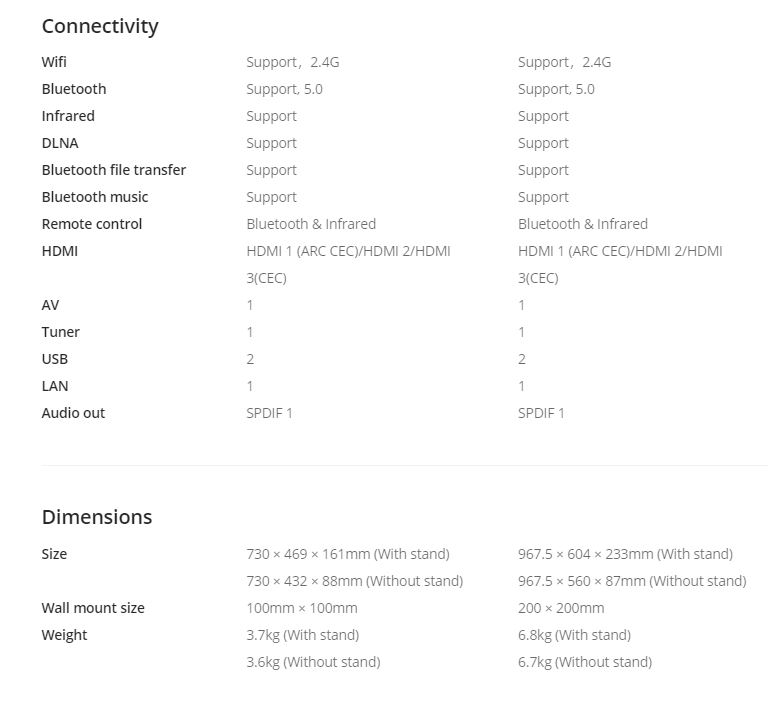The image size is (768, 709).
Task: Click the Wall mount size label
Action: click(x=93, y=608)
